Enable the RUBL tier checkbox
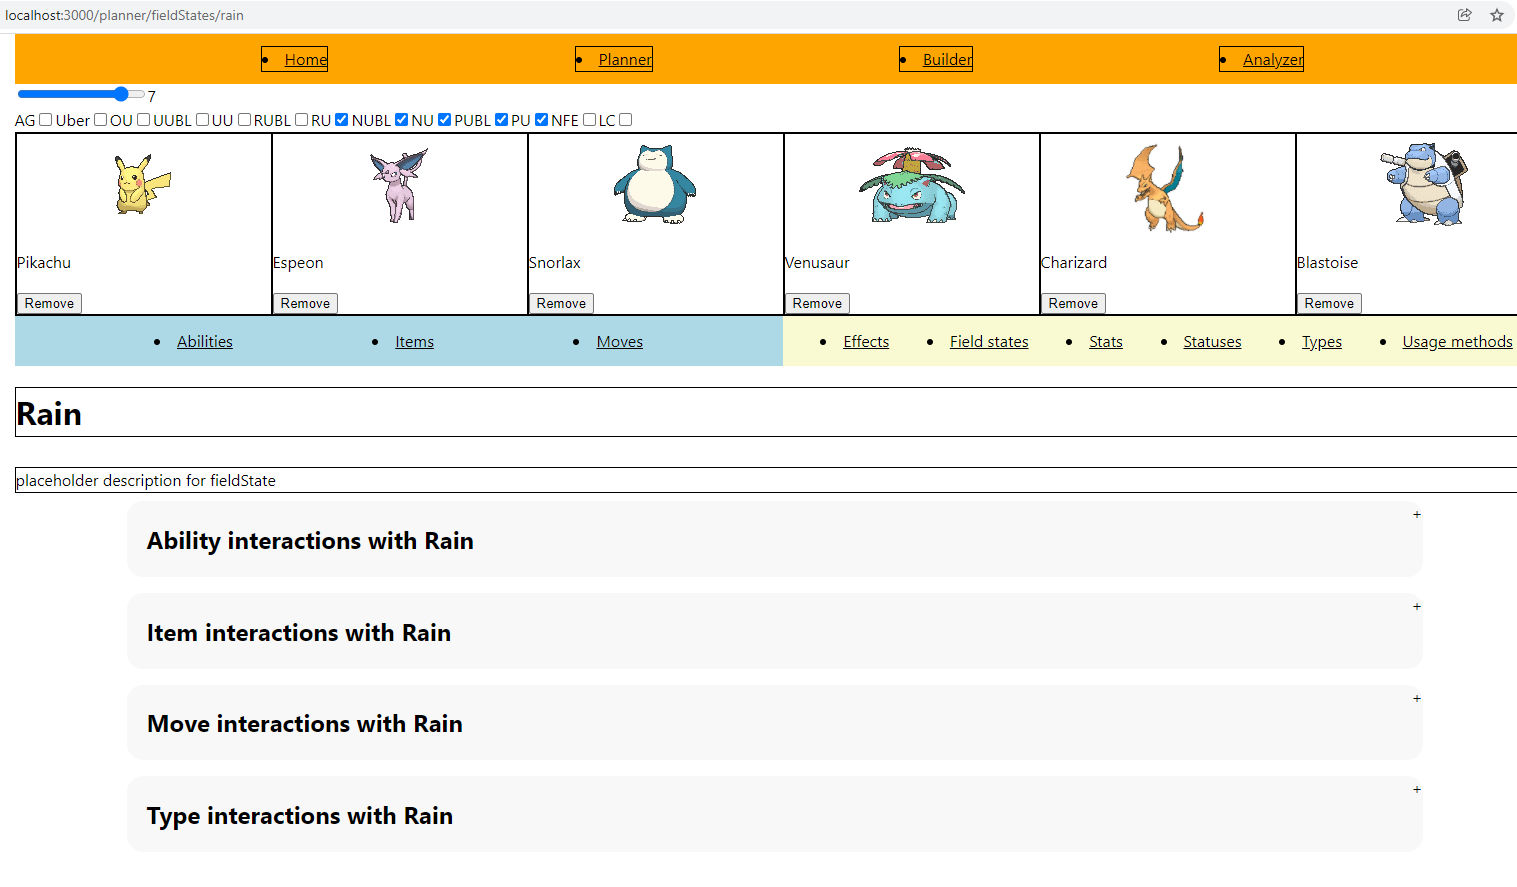This screenshot has width=1517, height=887. click(x=301, y=120)
